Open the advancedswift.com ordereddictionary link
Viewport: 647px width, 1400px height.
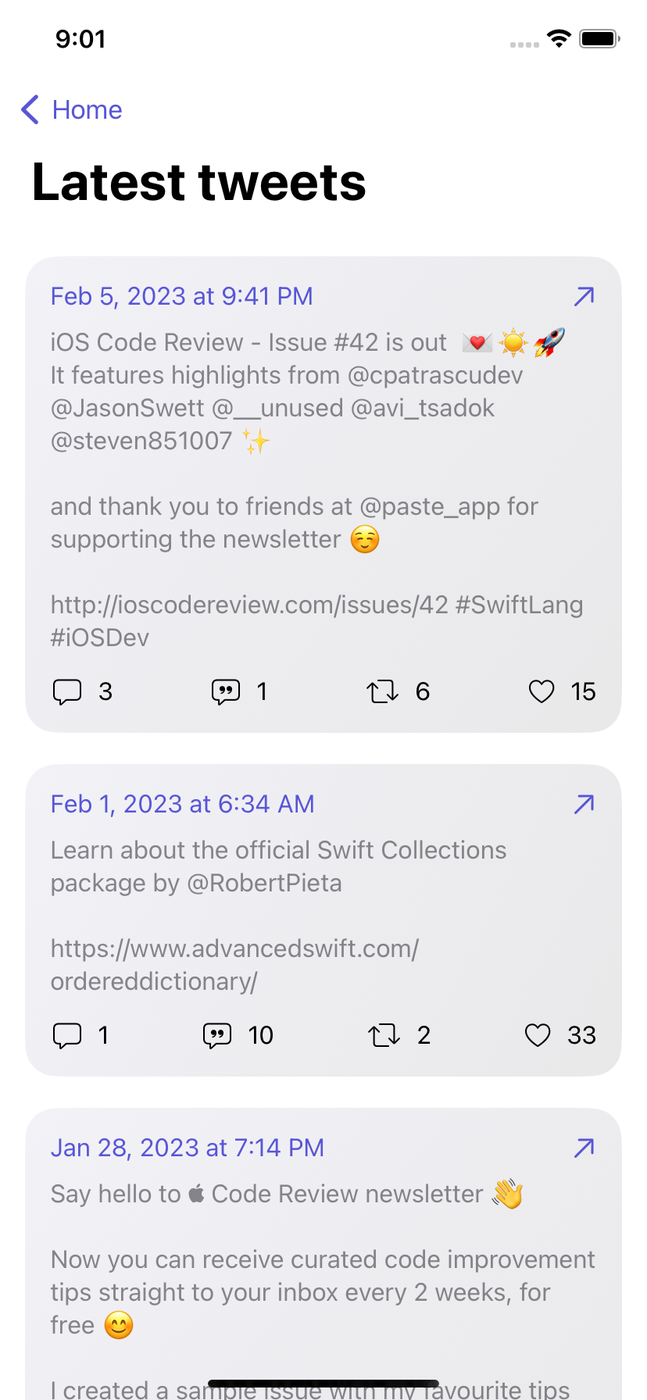(234, 965)
